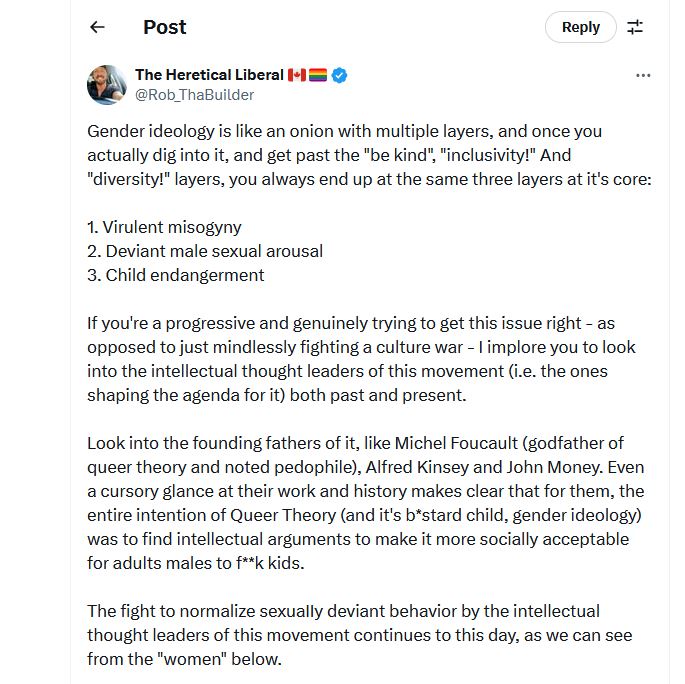Image resolution: width=685 pixels, height=684 pixels.
Task: Open the post's three-dot More menu
Action: pyautogui.click(x=643, y=76)
